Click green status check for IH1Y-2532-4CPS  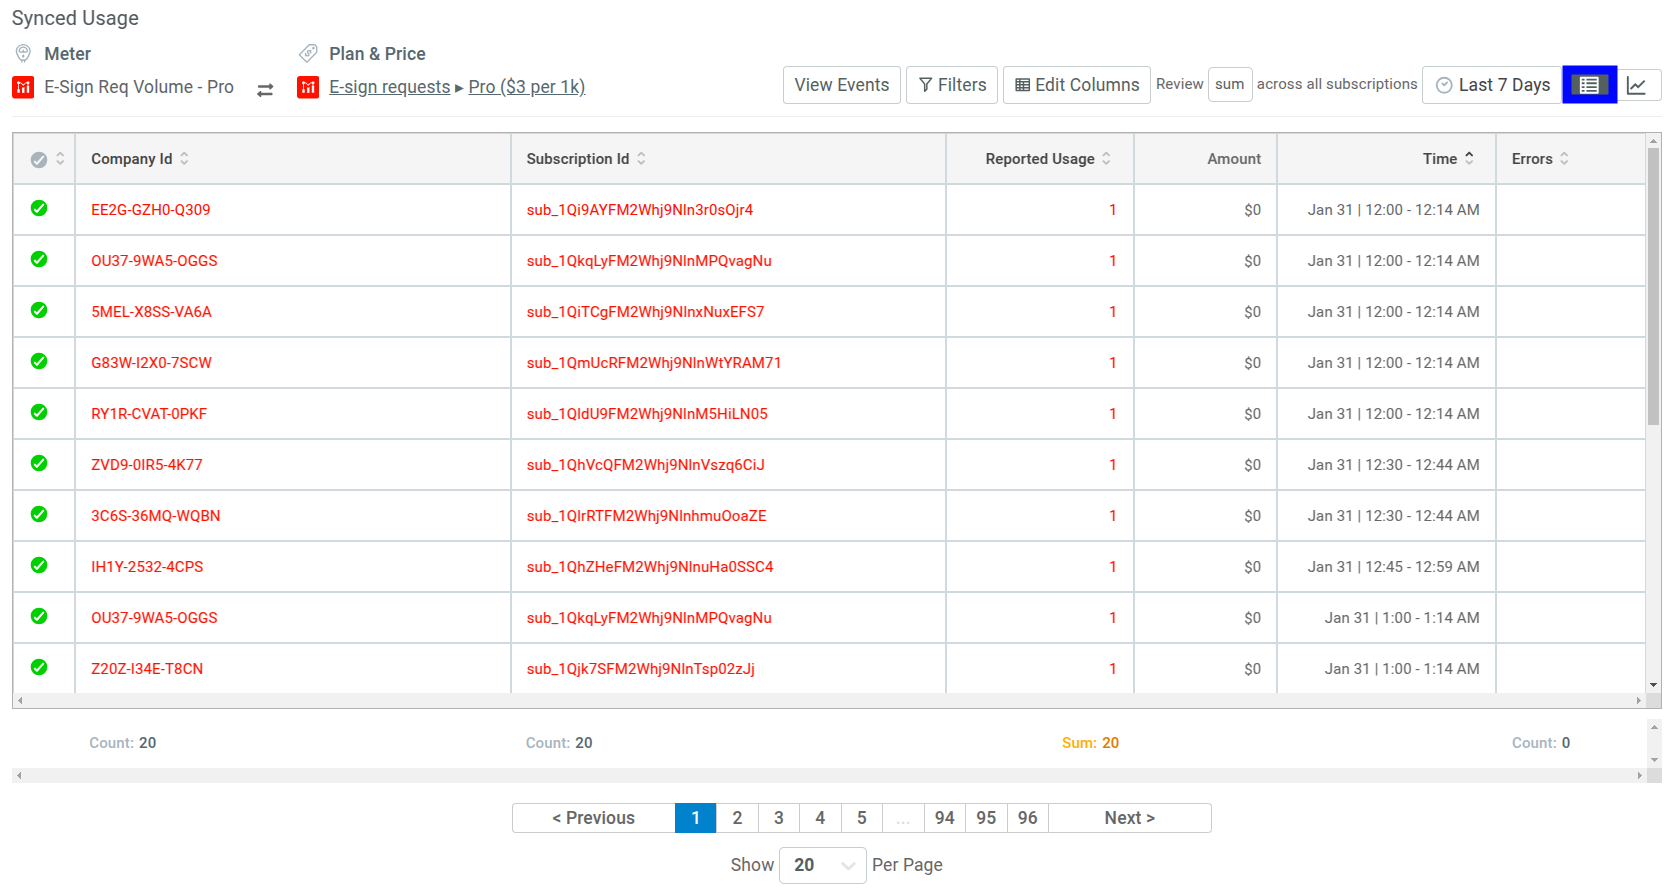click(39, 565)
